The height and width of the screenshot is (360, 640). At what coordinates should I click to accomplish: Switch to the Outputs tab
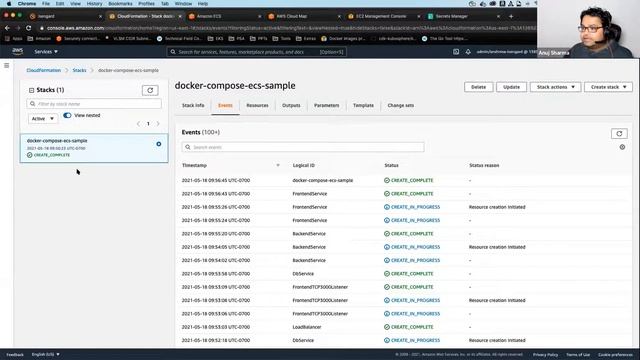coord(291,105)
